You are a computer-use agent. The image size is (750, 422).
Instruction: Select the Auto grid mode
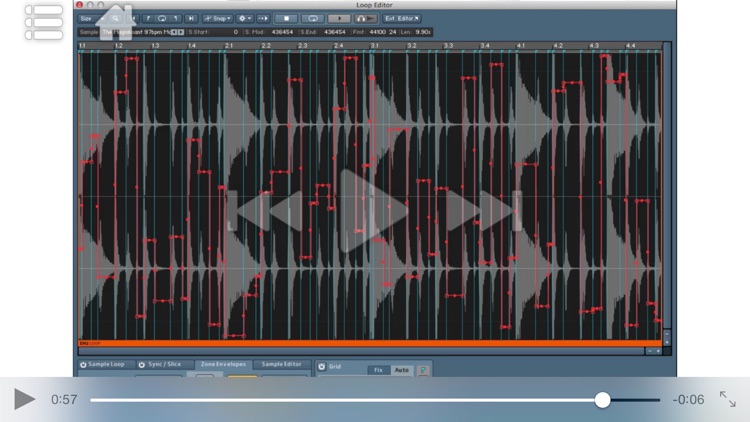pos(402,370)
